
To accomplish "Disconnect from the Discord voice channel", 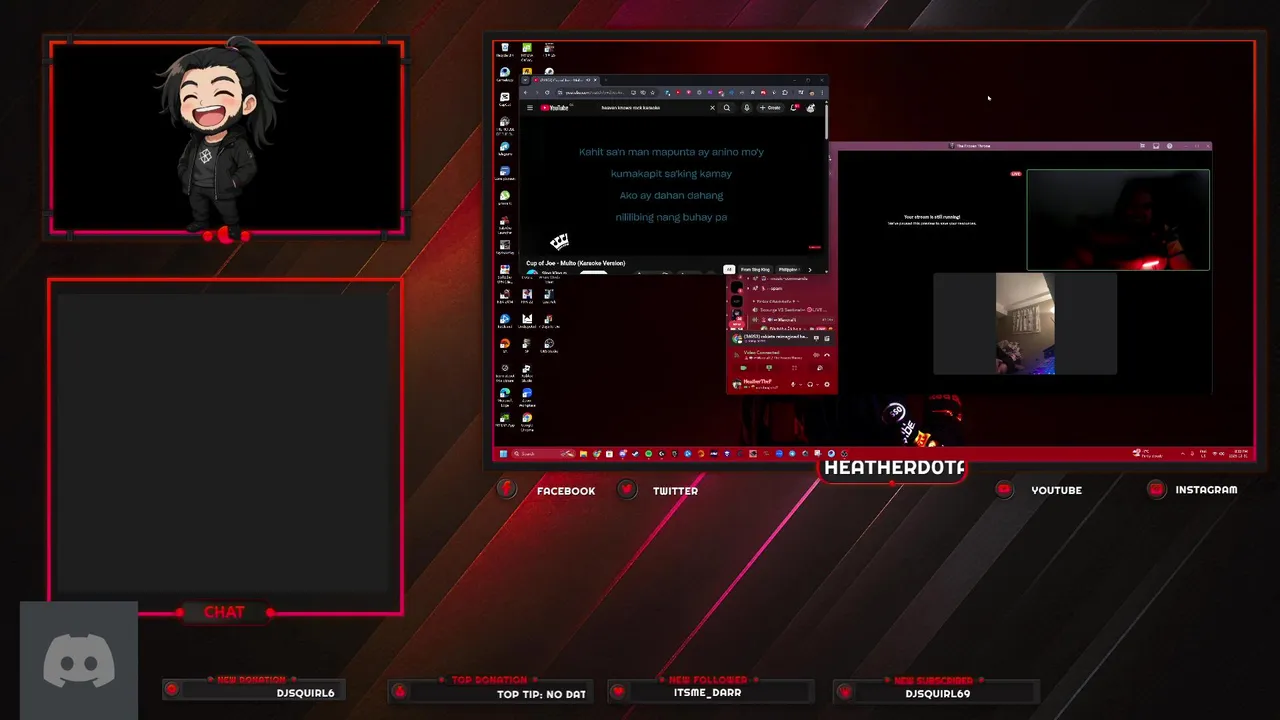I will click(x=827, y=355).
